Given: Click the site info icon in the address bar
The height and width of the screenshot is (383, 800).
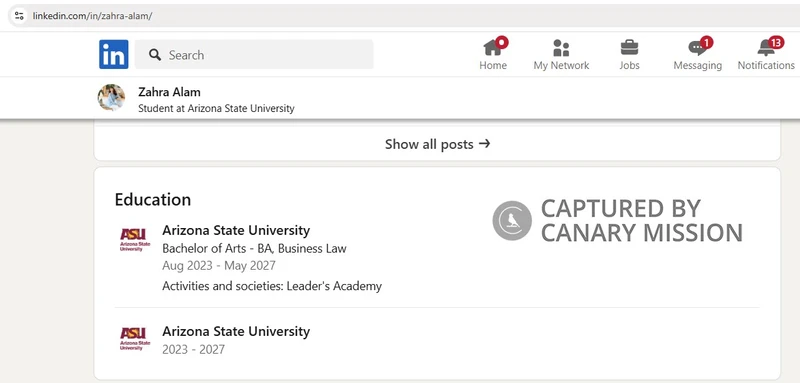Looking at the screenshot, I should pos(19,16).
